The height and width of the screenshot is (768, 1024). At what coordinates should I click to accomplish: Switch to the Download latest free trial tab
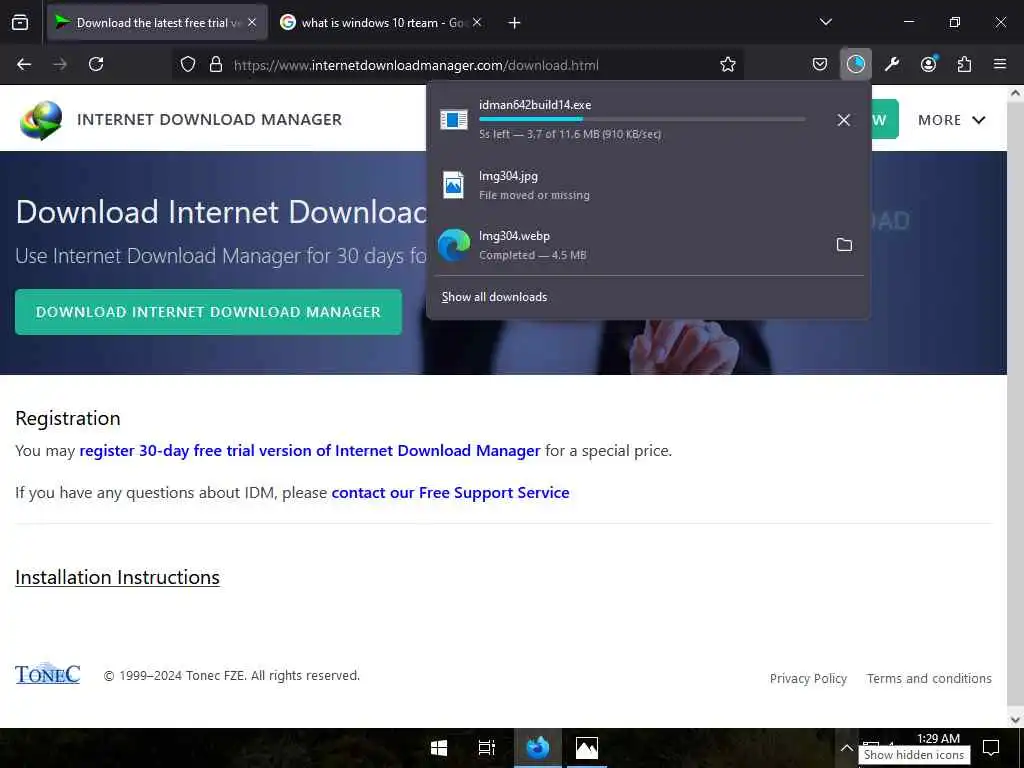[157, 23]
